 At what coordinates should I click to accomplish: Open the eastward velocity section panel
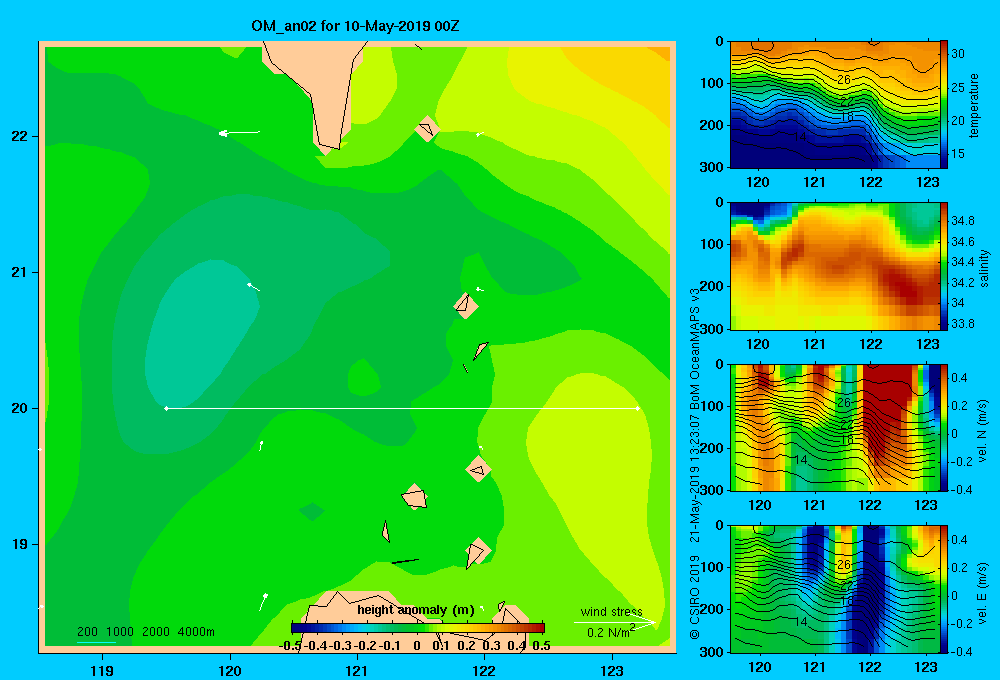[x=834, y=589]
